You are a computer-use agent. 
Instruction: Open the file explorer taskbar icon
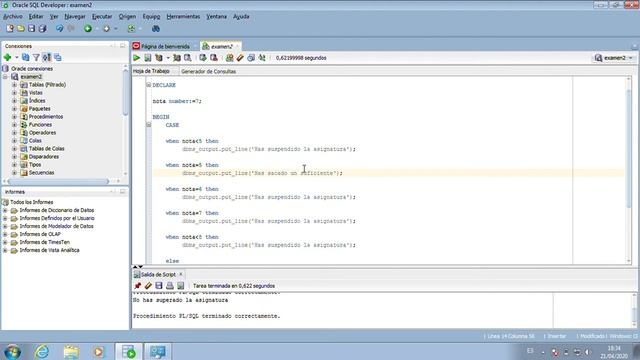coord(71,351)
